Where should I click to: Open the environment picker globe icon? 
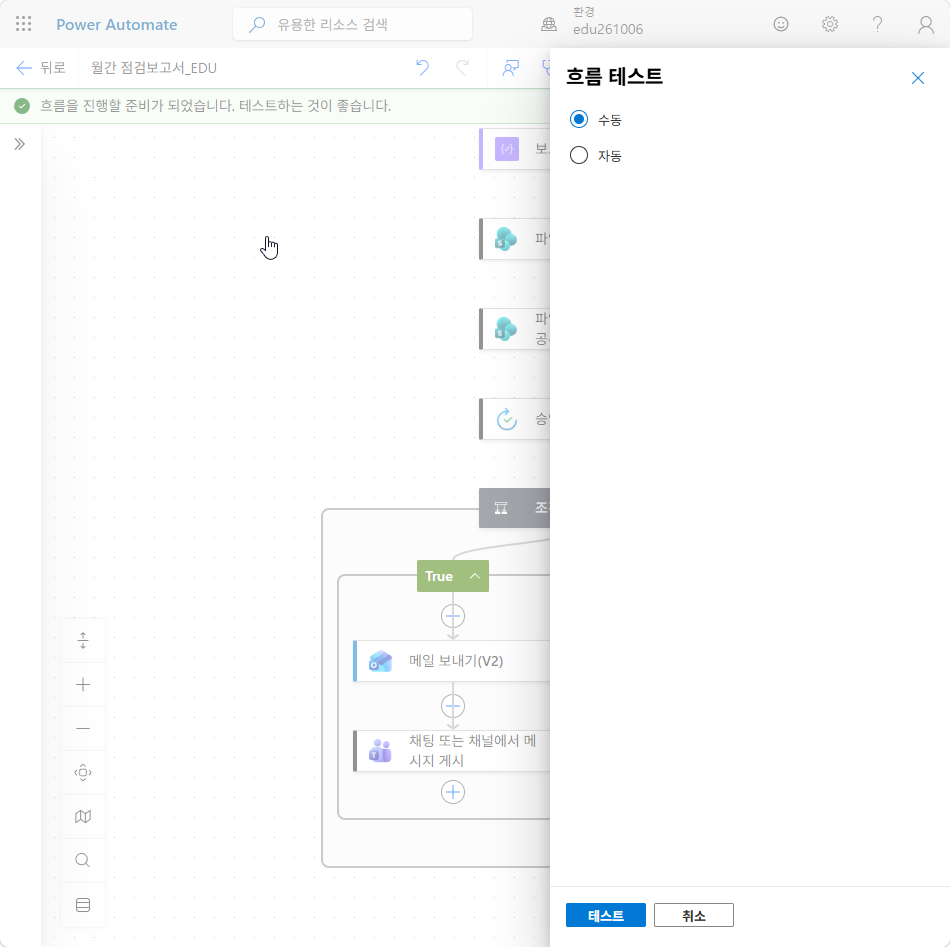point(549,24)
